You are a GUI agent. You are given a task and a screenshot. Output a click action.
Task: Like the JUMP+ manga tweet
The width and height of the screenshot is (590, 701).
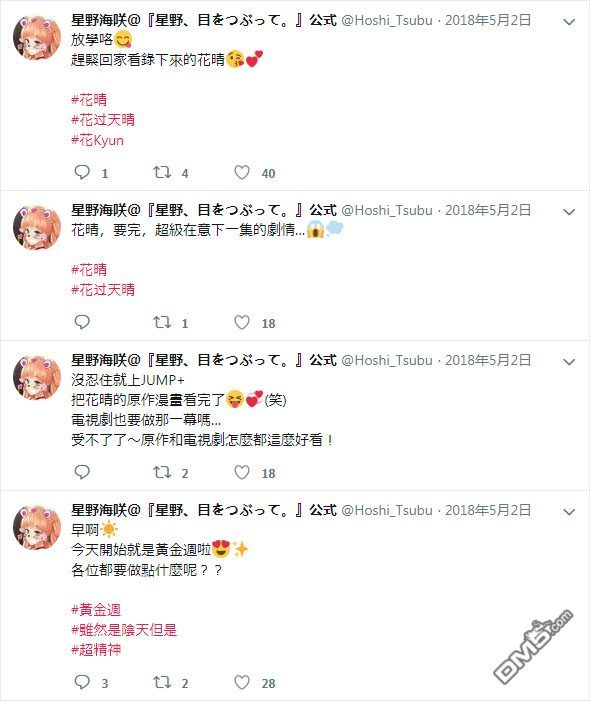pos(242,472)
